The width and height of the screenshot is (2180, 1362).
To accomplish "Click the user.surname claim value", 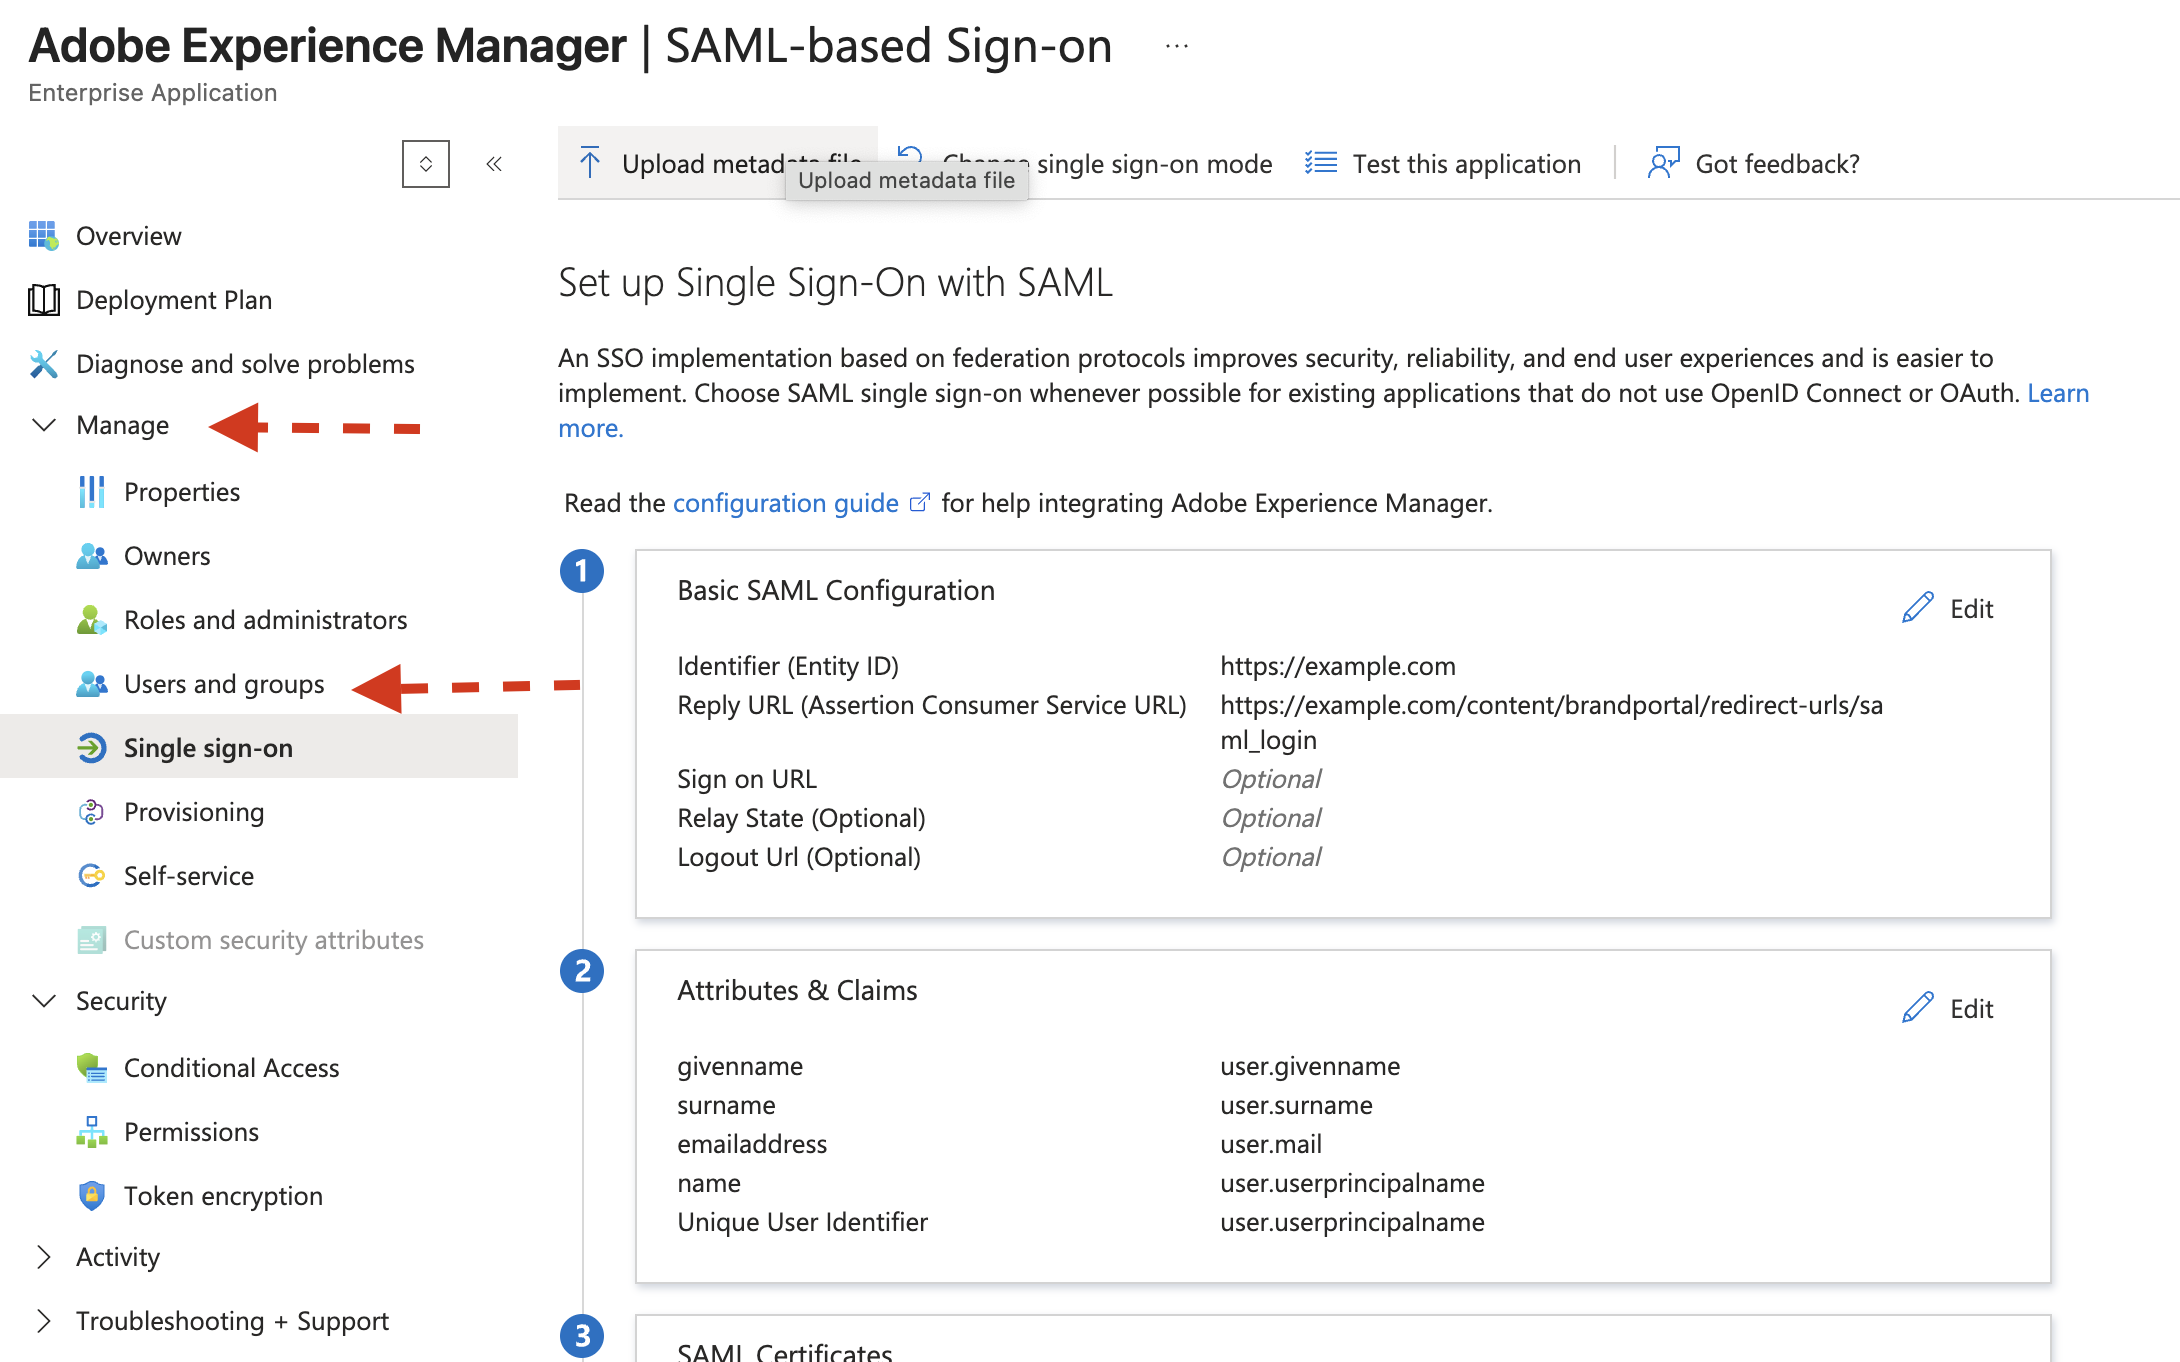I will (x=1296, y=1105).
